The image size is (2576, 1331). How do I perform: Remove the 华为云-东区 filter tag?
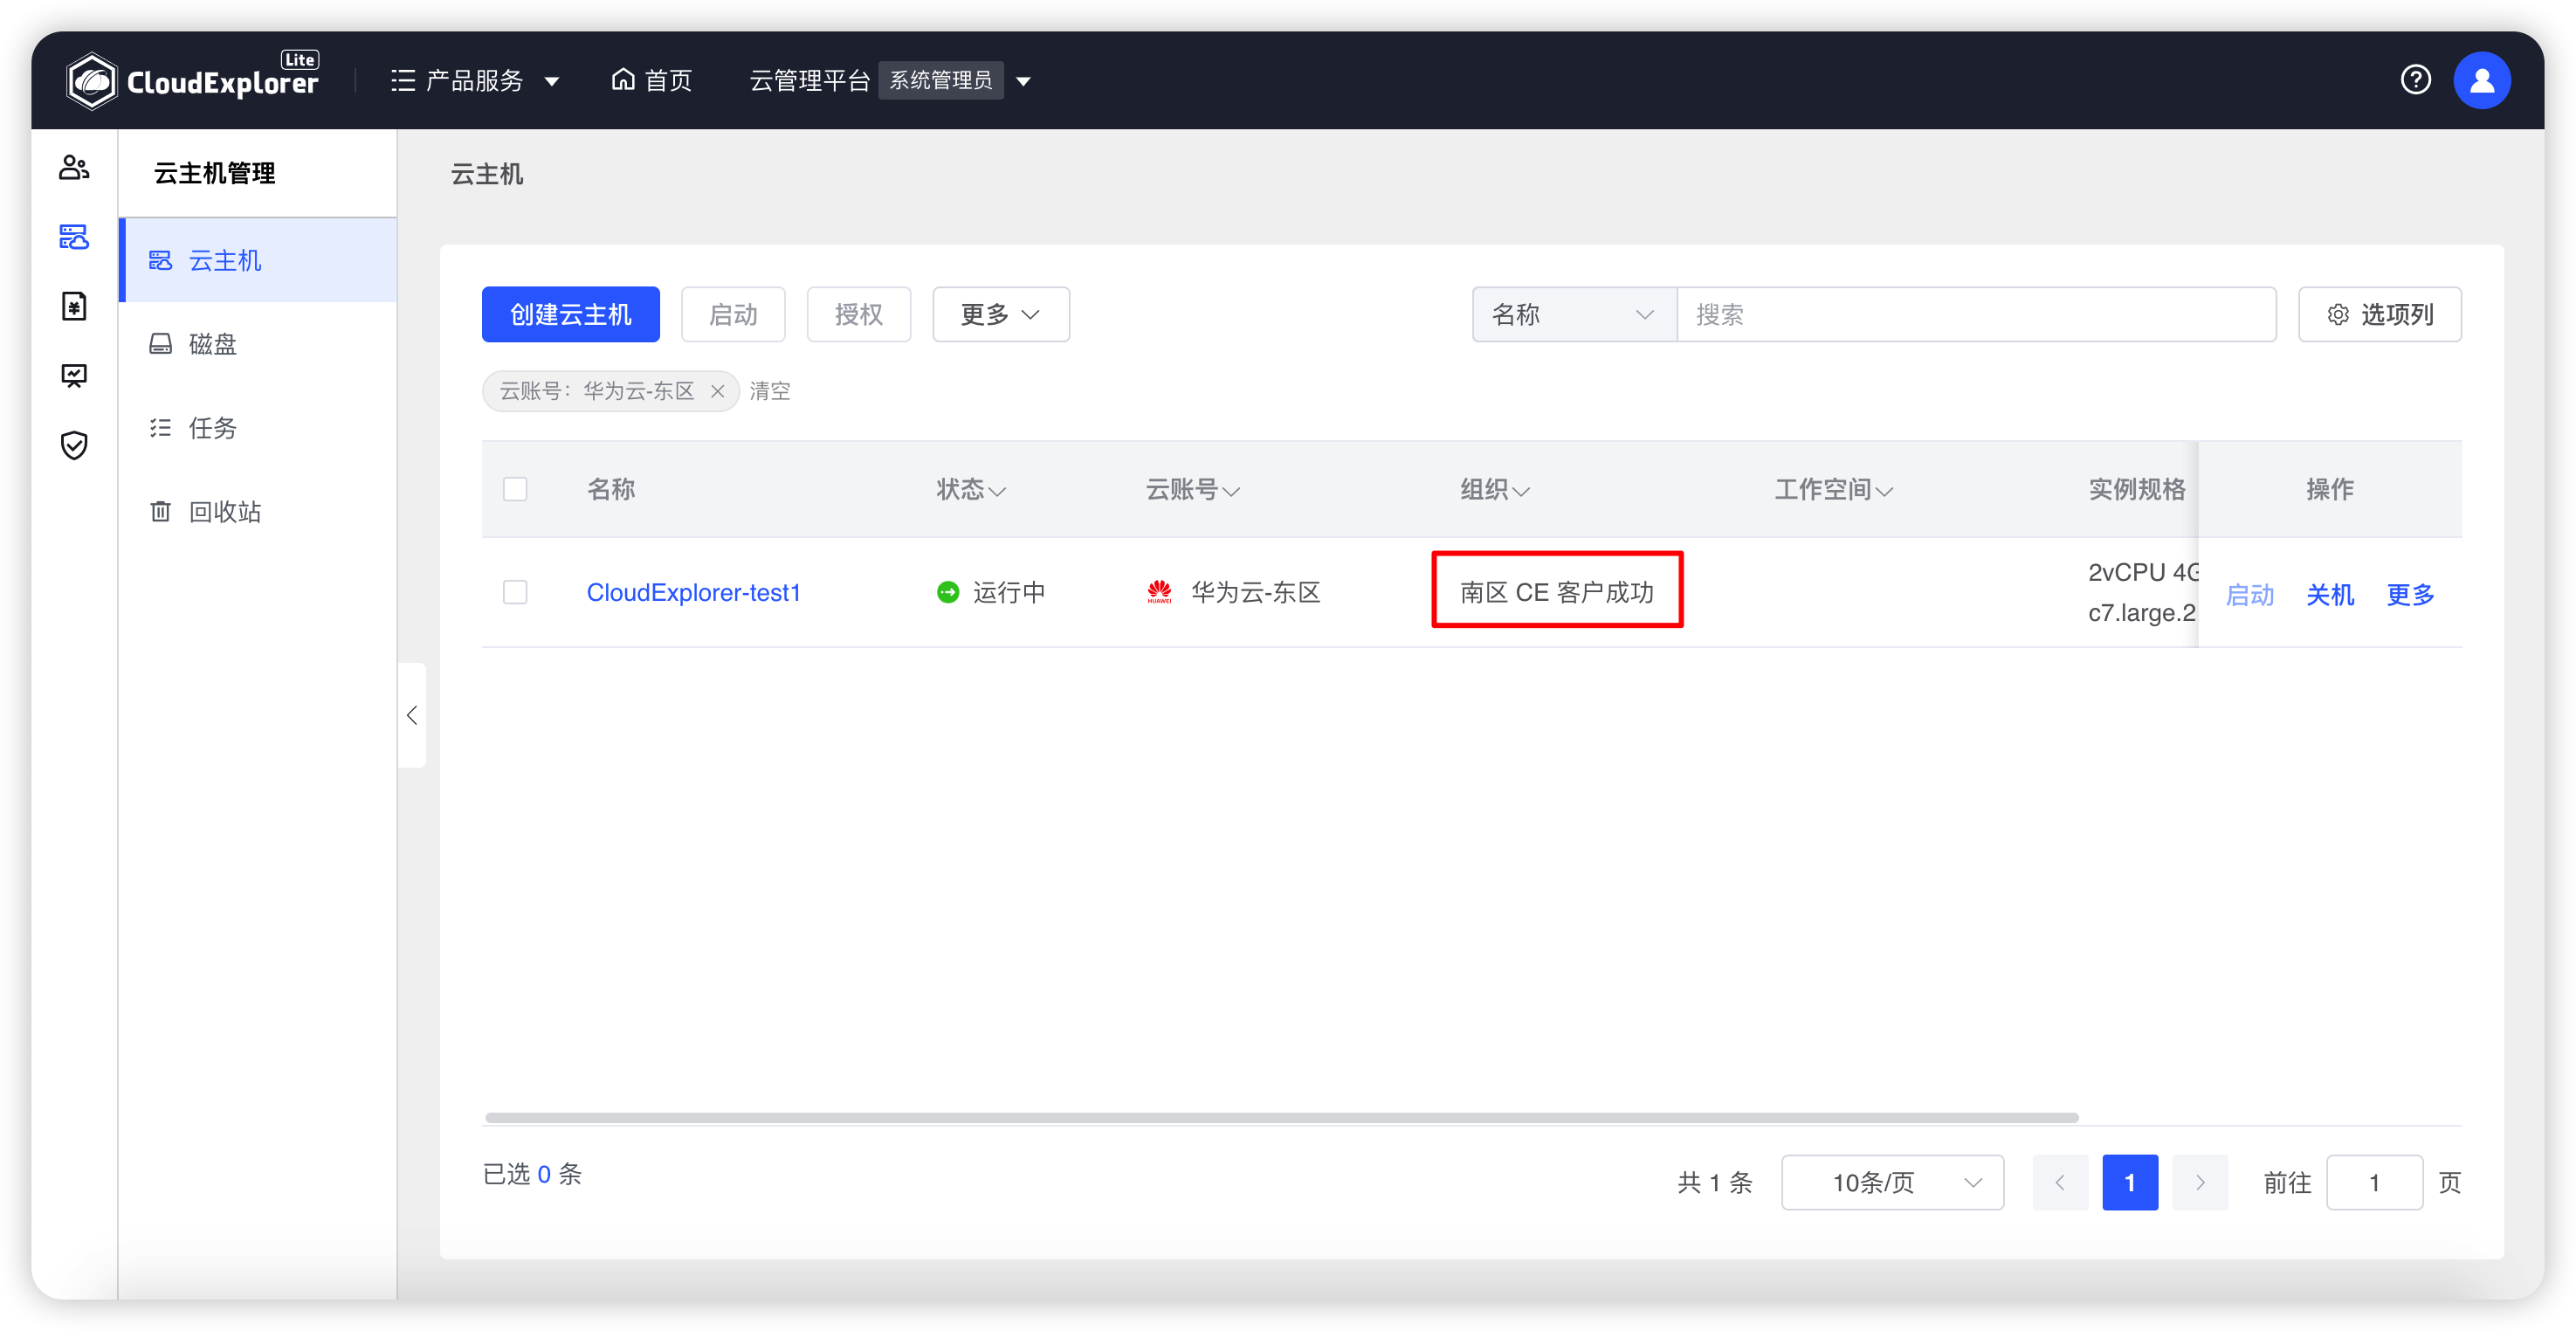(717, 391)
